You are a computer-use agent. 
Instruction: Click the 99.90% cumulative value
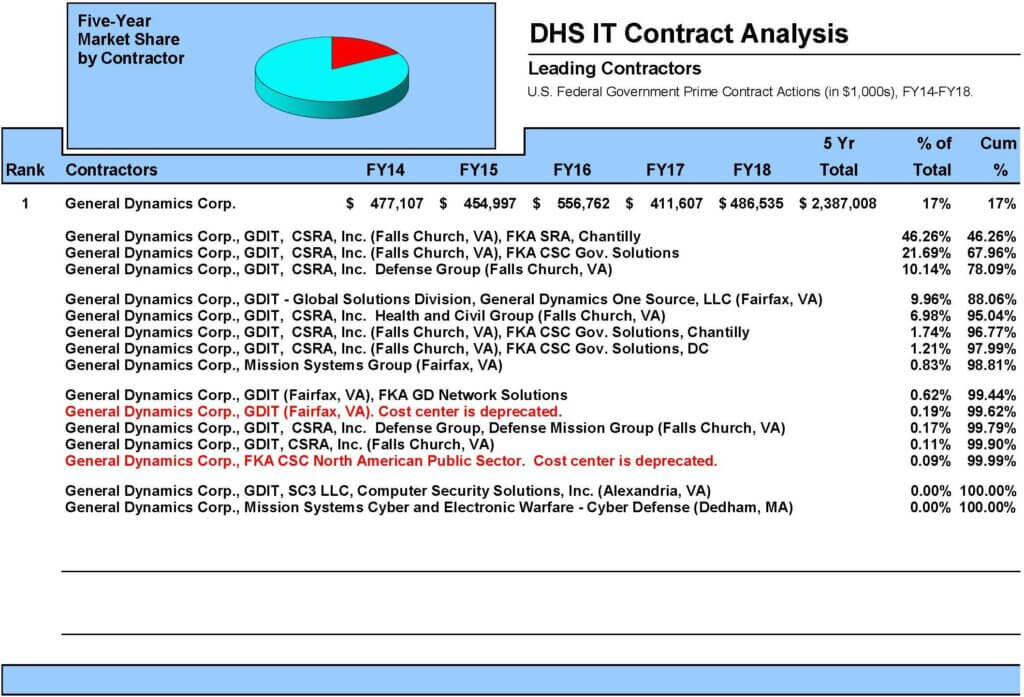991,444
